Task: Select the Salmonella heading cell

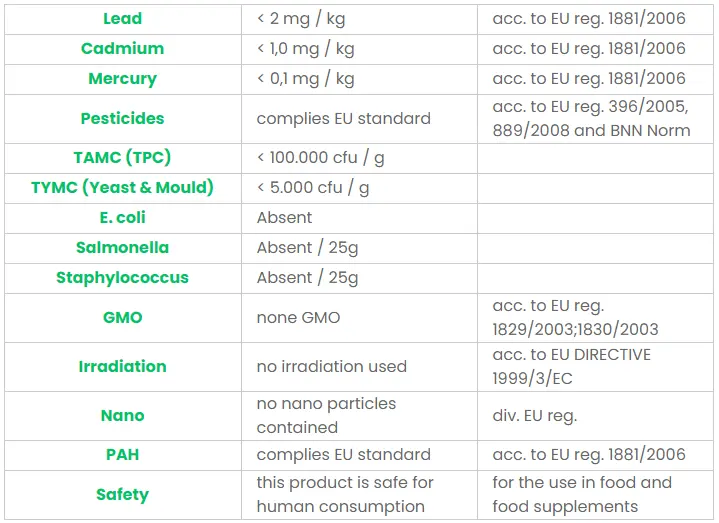Action: coord(122,247)
